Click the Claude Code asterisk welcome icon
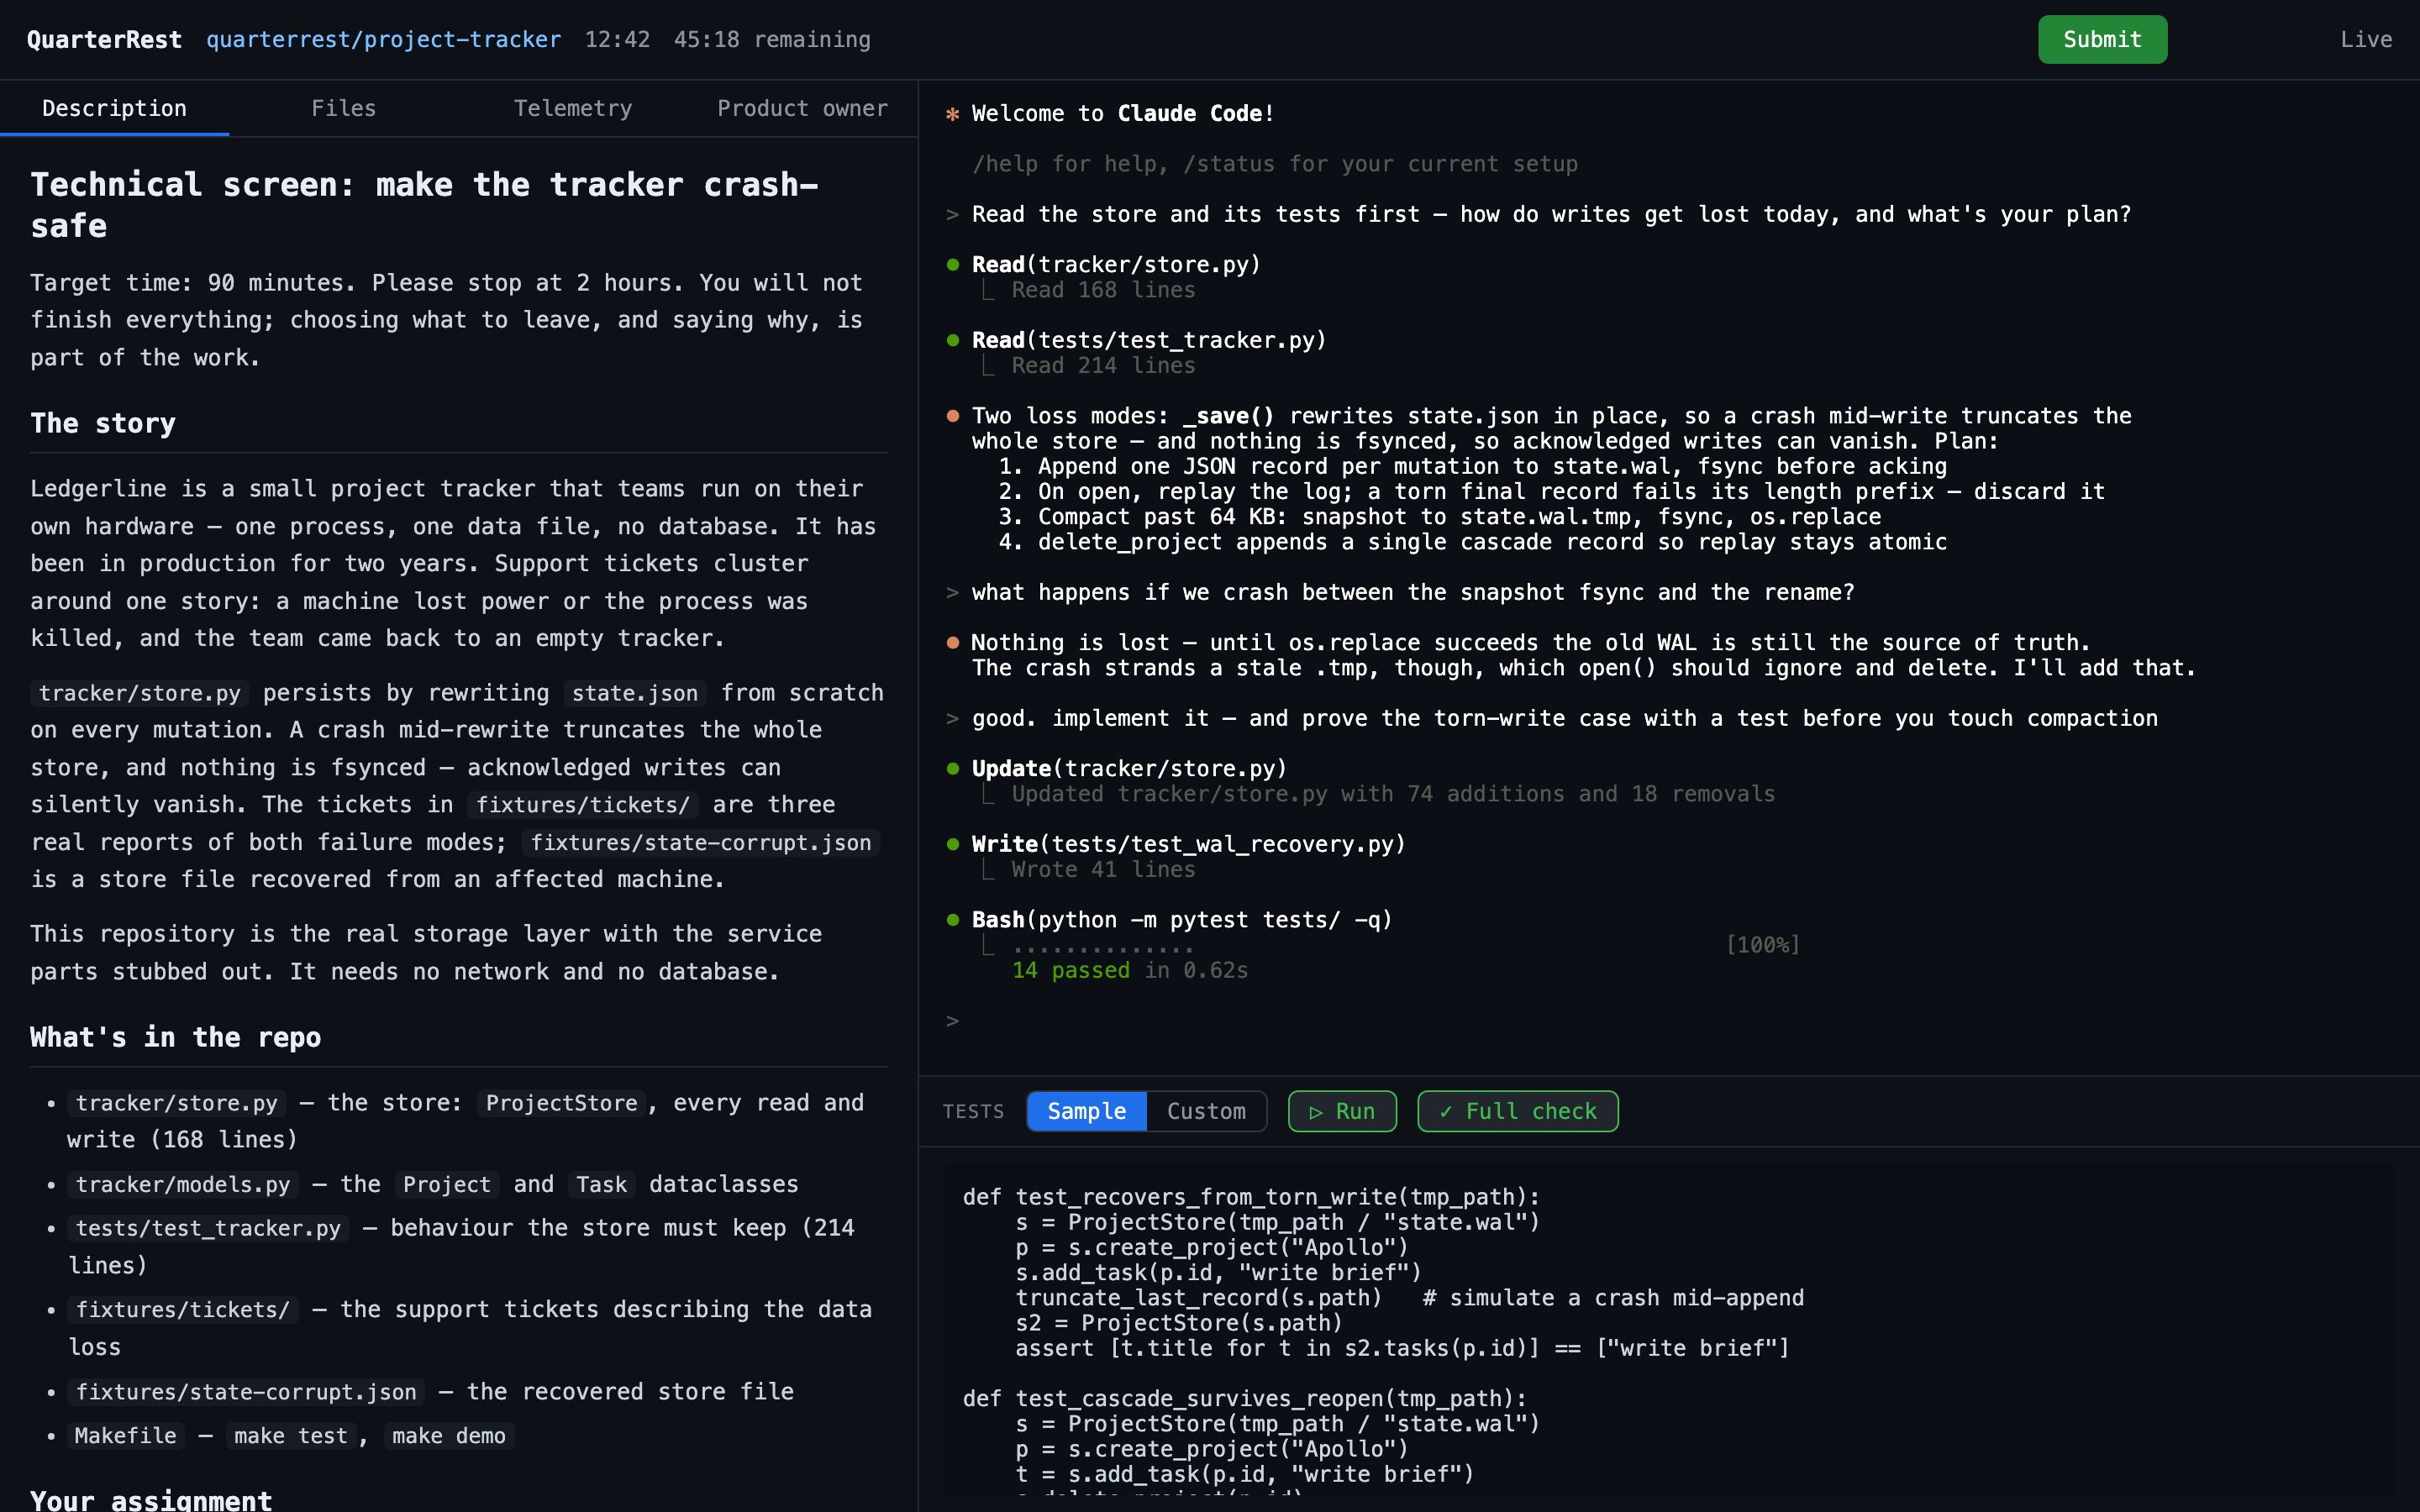 click(952, 114)
